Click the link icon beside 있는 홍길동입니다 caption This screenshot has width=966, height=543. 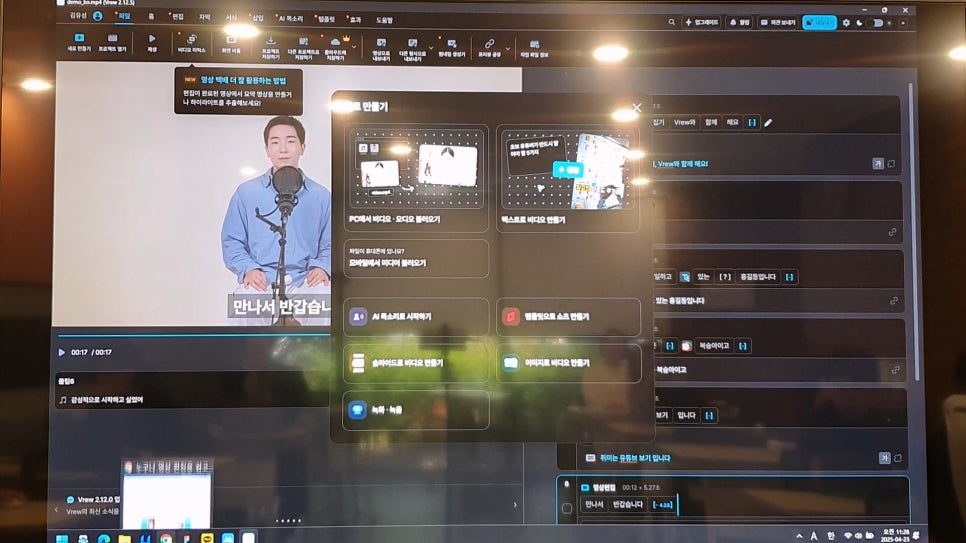[x=893, y=301]
